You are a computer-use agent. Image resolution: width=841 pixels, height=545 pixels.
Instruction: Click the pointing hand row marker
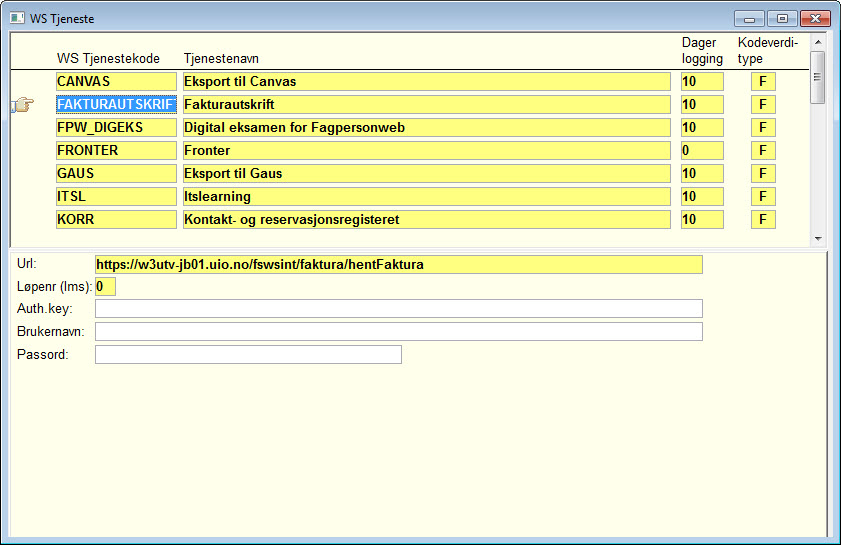23,104
